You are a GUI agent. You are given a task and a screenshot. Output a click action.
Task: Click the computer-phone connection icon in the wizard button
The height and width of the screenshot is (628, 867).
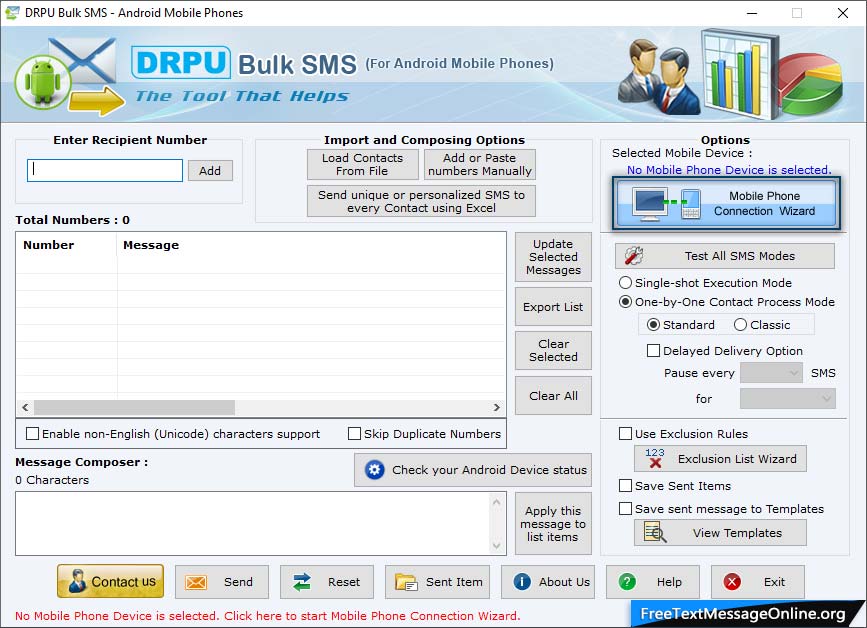(x=667, y=203)
